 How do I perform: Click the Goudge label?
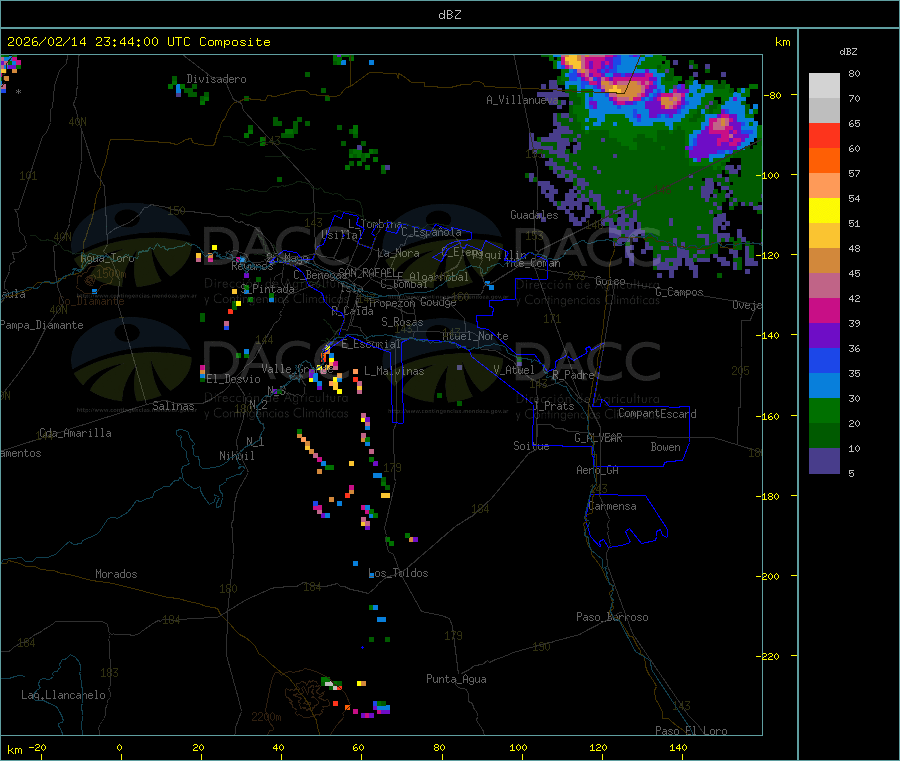[x=438, y=302]
